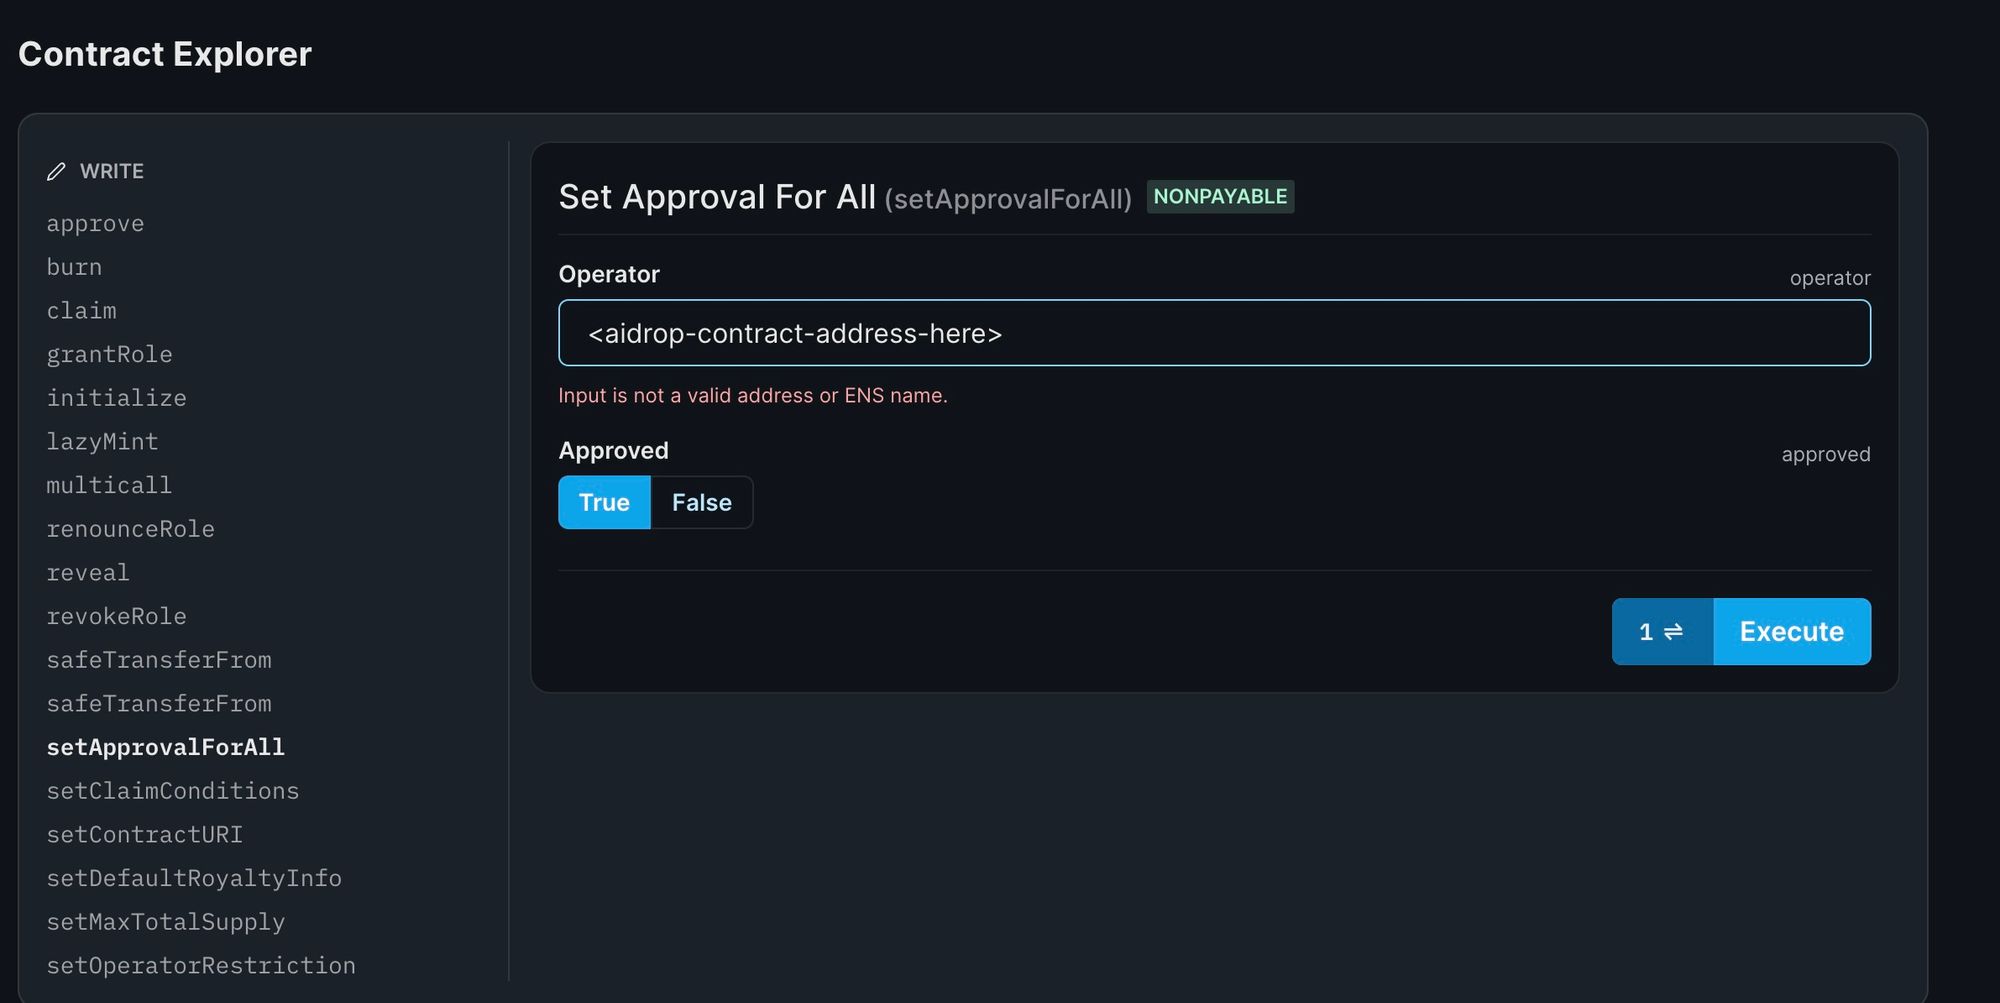This screenshot has width=2000, height=1003.
Task: Open the setClaimConditions function
Action: pos(173,790)
